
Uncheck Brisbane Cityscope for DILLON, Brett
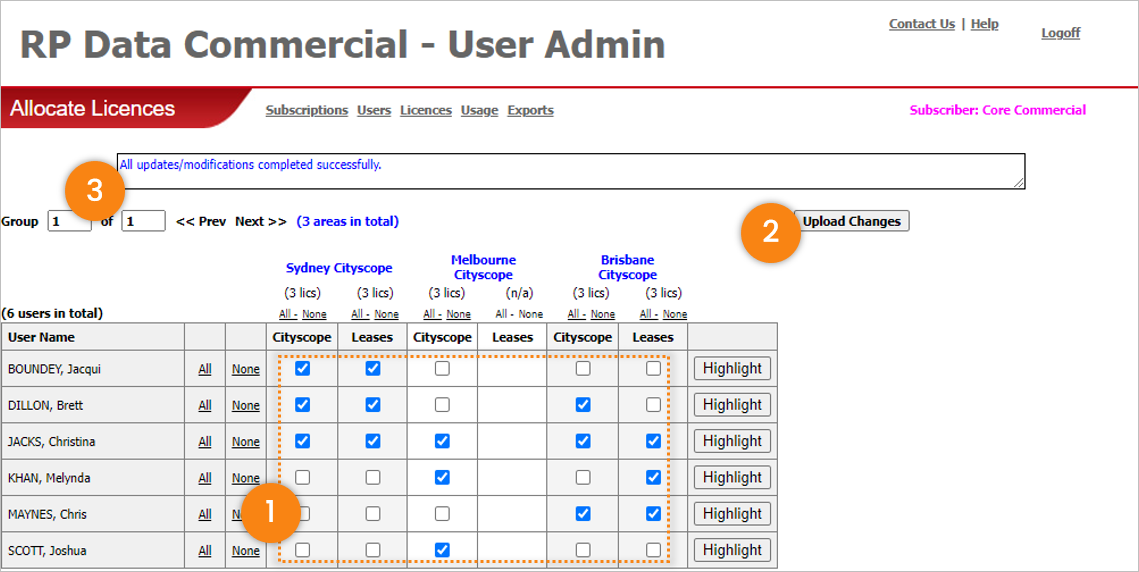(x=583, y=405)
